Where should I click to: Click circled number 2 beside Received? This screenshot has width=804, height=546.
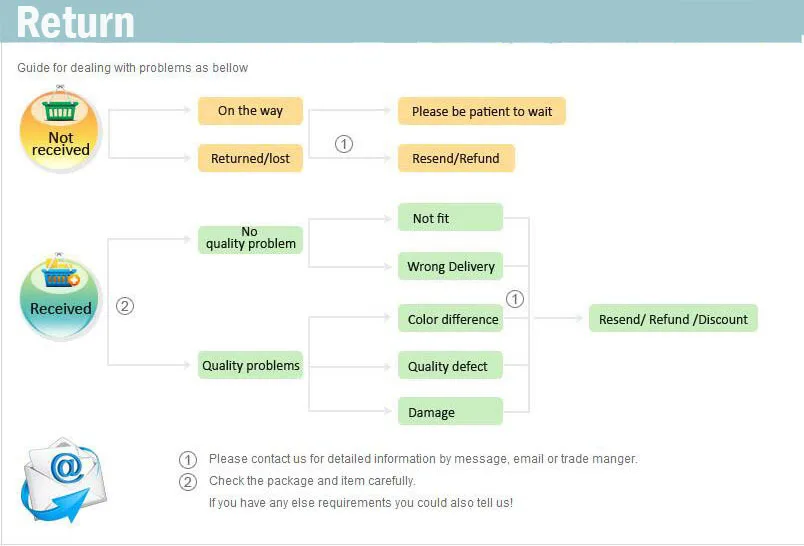pyautogui.click(x=125, y=306)
